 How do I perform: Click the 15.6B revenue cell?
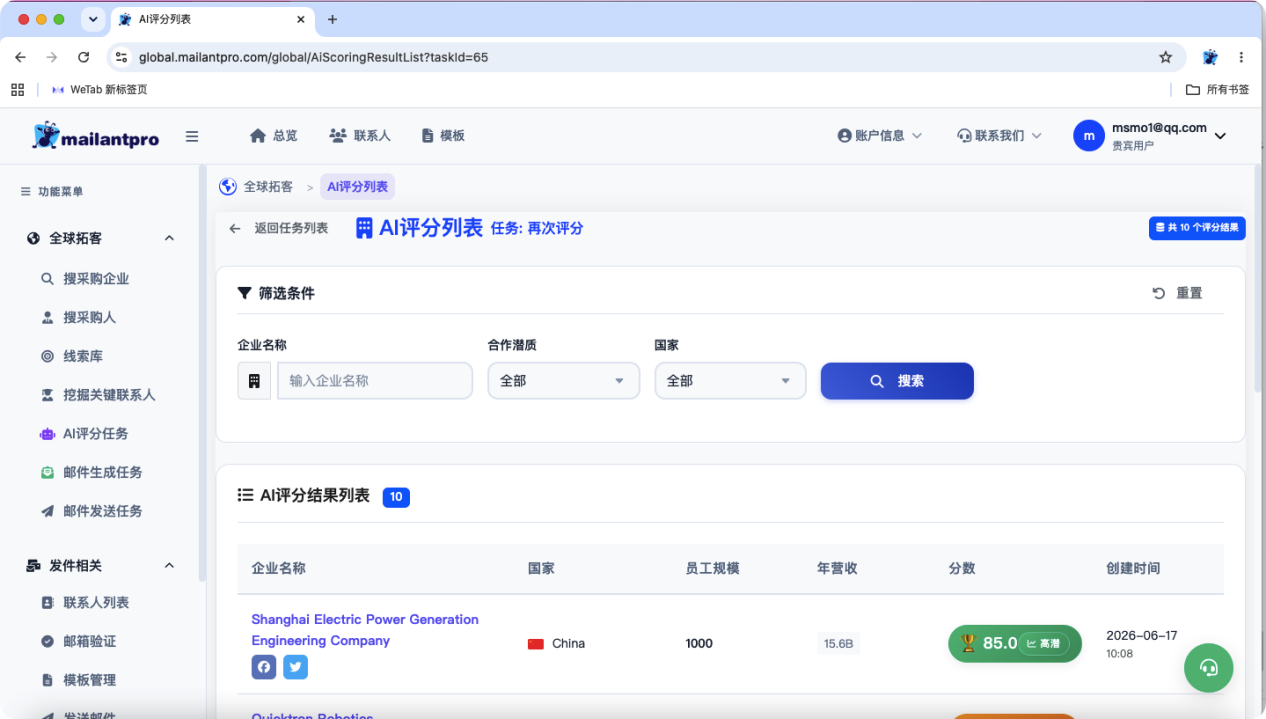pos(838,643)
